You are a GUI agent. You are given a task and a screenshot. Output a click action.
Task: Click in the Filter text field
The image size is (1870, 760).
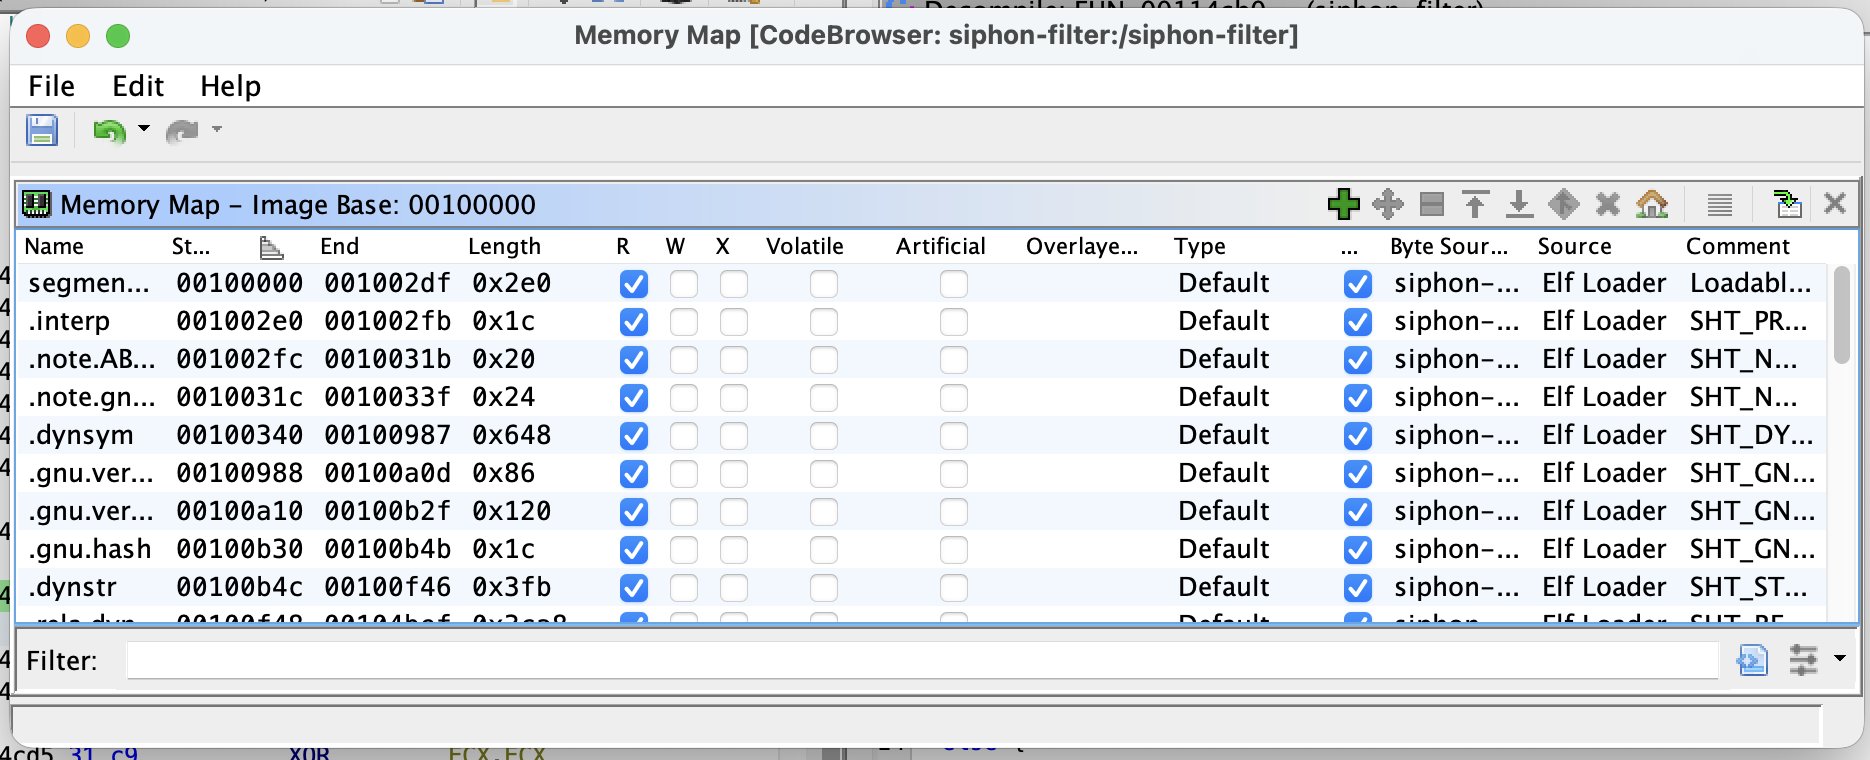(x=922, y=660)
